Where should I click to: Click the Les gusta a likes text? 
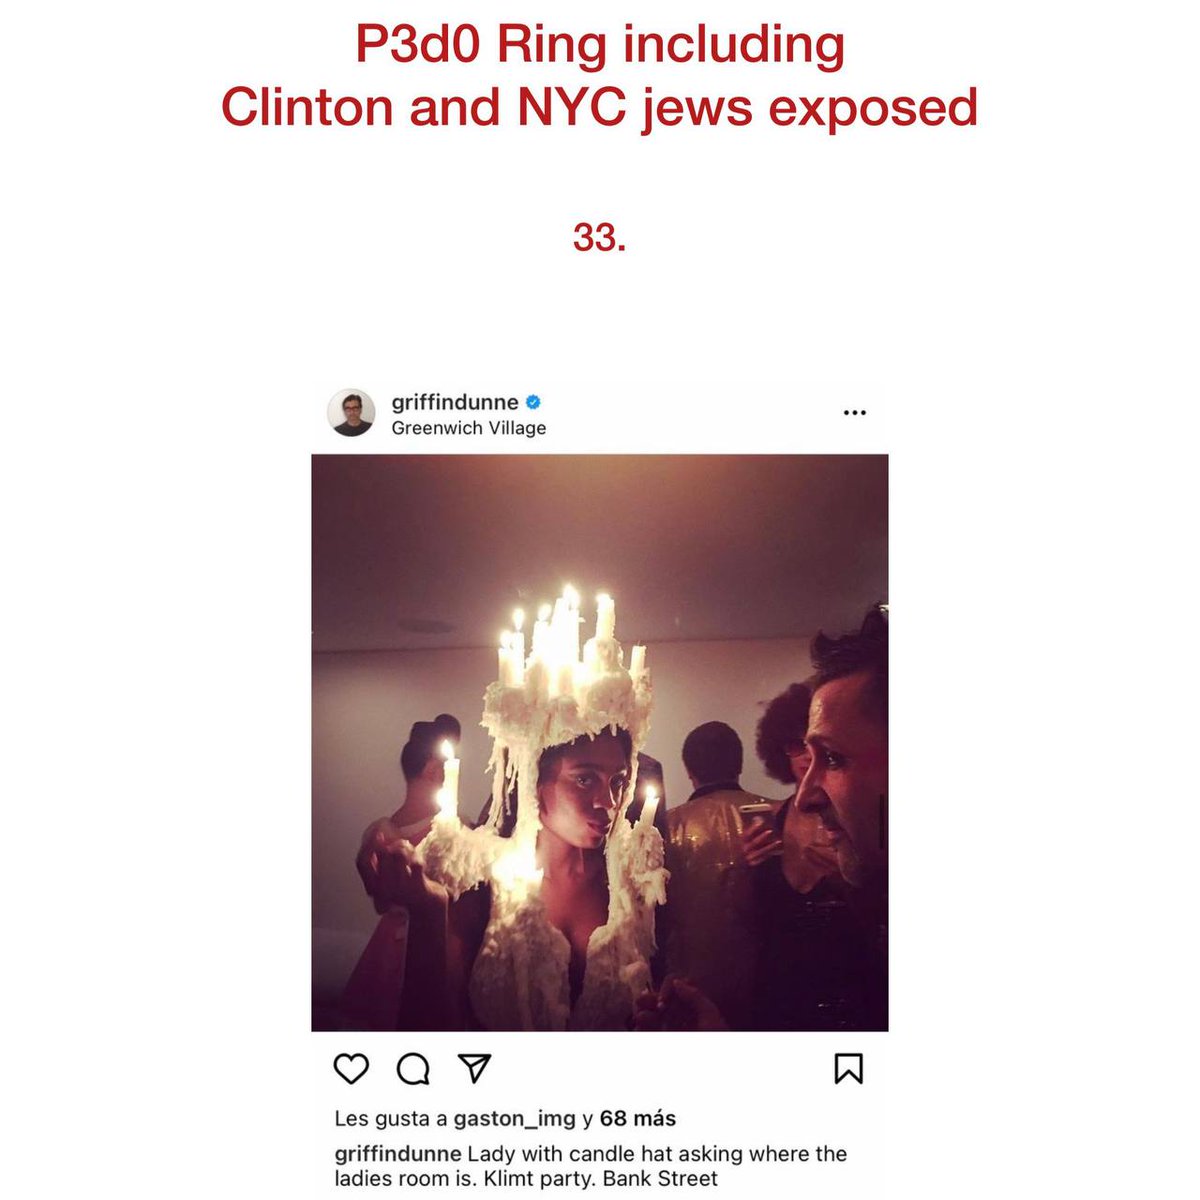pos(391,1119)
